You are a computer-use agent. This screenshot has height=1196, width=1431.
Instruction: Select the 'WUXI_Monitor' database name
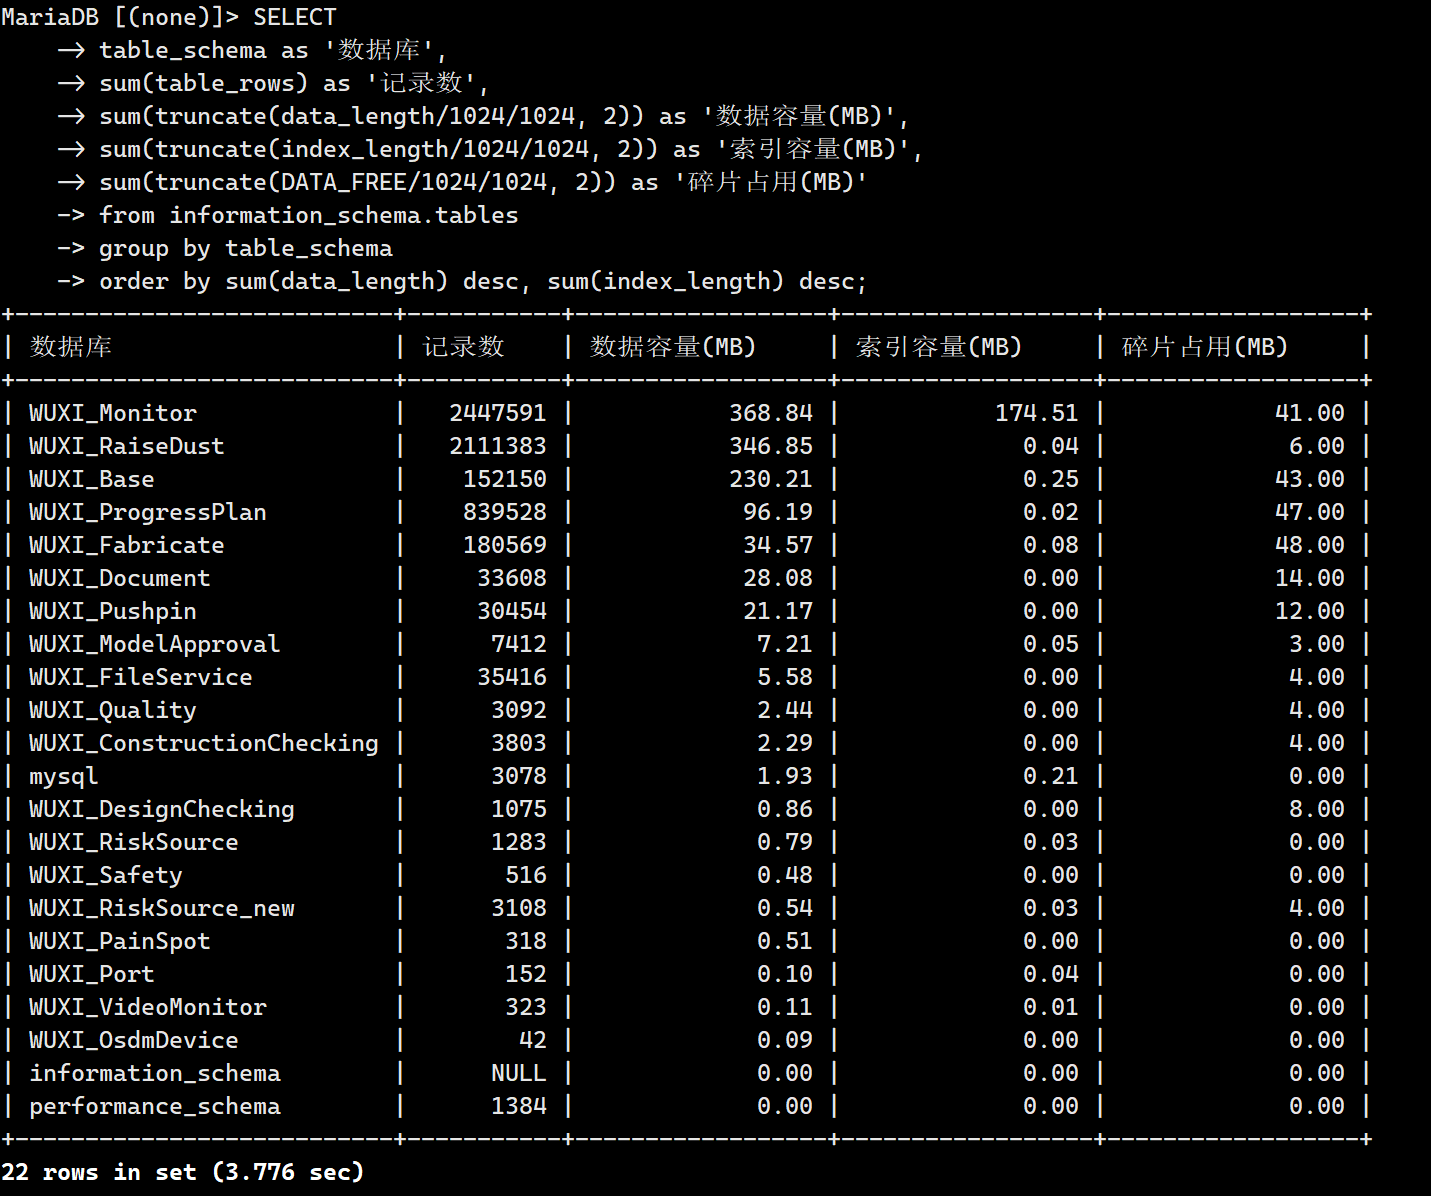click(x=113, y=413)
